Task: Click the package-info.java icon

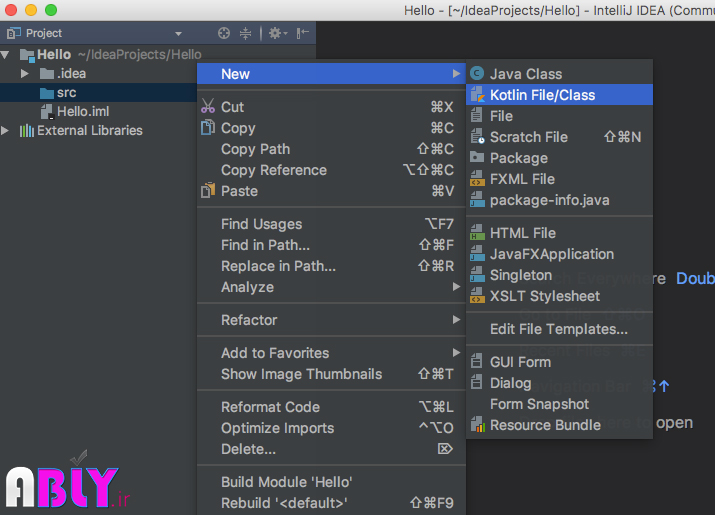Action: 477,199
